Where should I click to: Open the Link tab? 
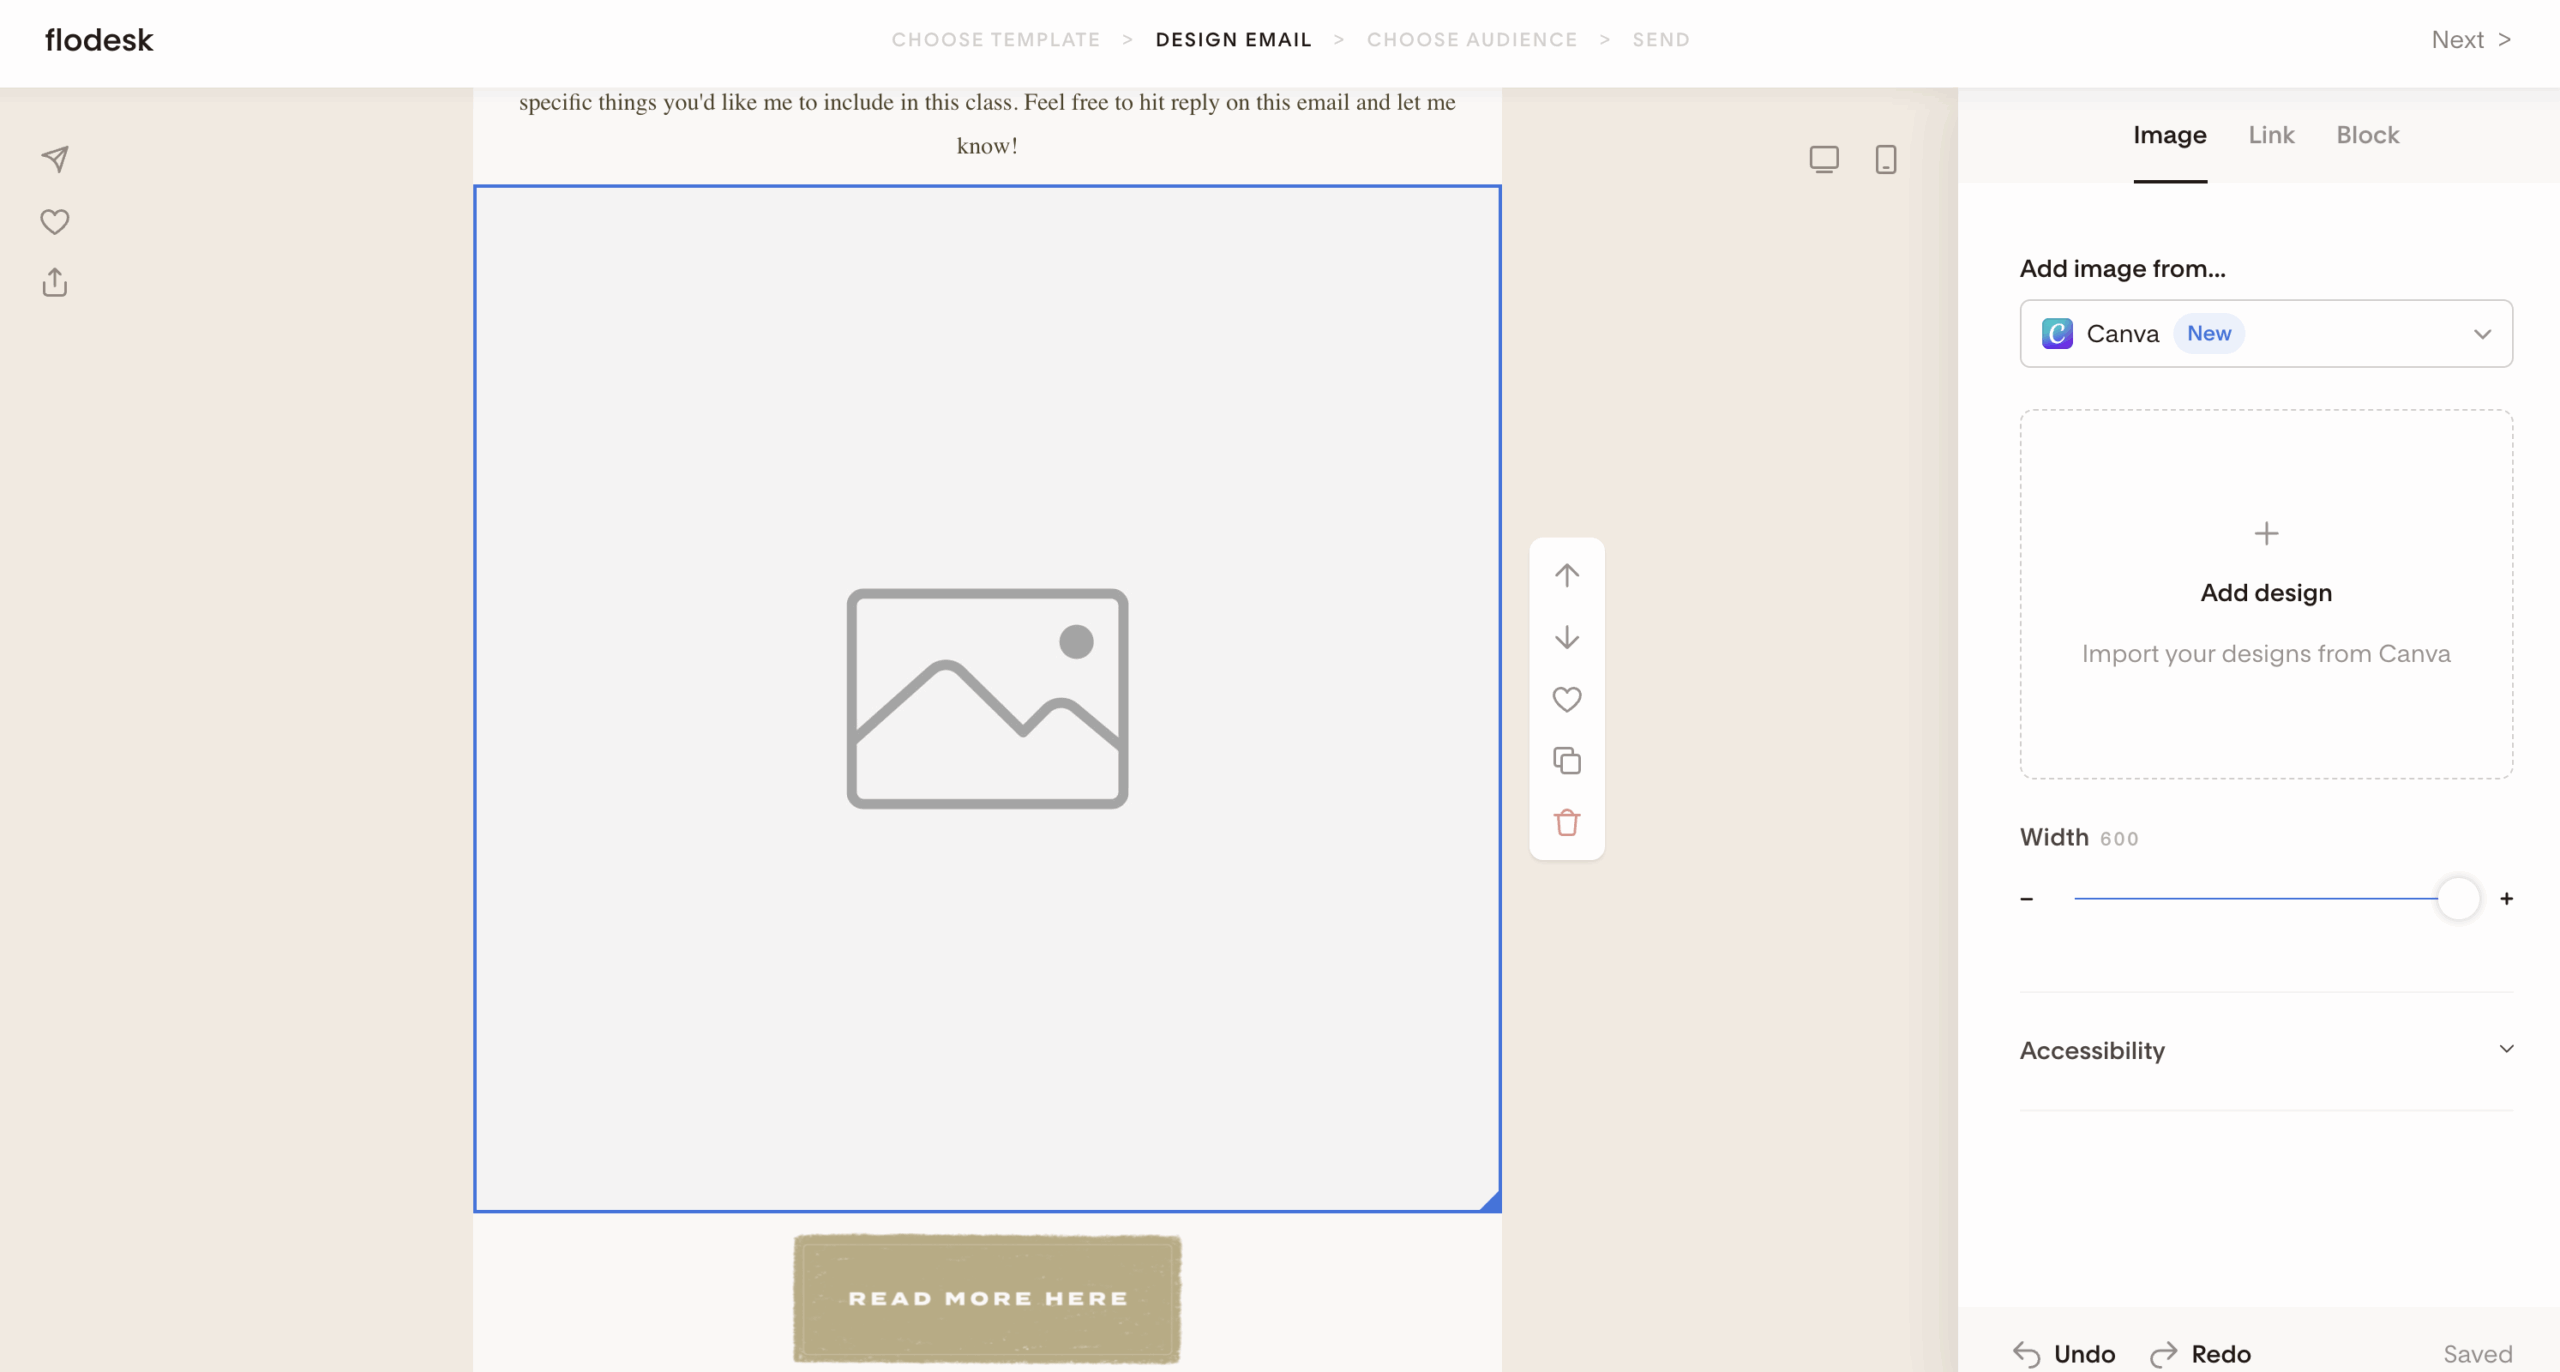coord(2271,135)
